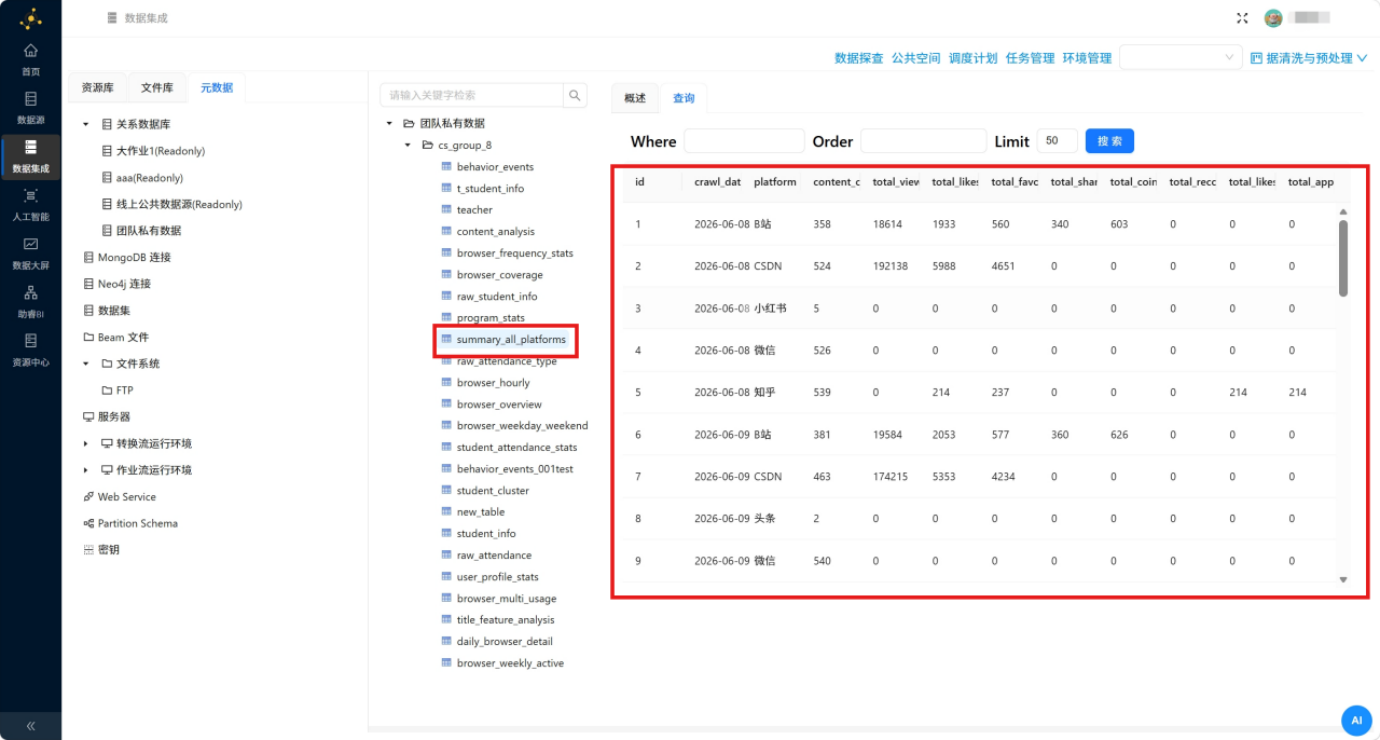Screen dimensions: 1380x740
Task: Click the search magnifier icon beside keyword box
Action: click(576, 95)
